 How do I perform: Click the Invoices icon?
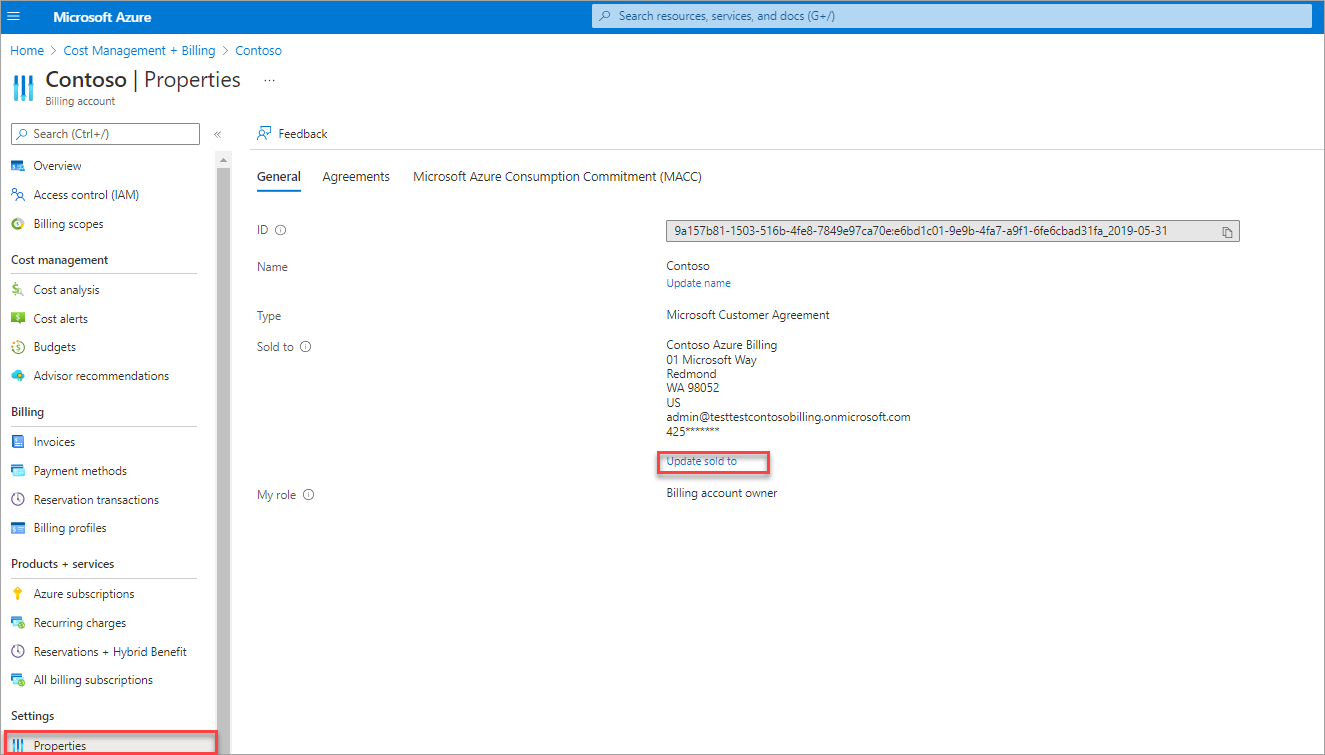[x=18, y=442]
